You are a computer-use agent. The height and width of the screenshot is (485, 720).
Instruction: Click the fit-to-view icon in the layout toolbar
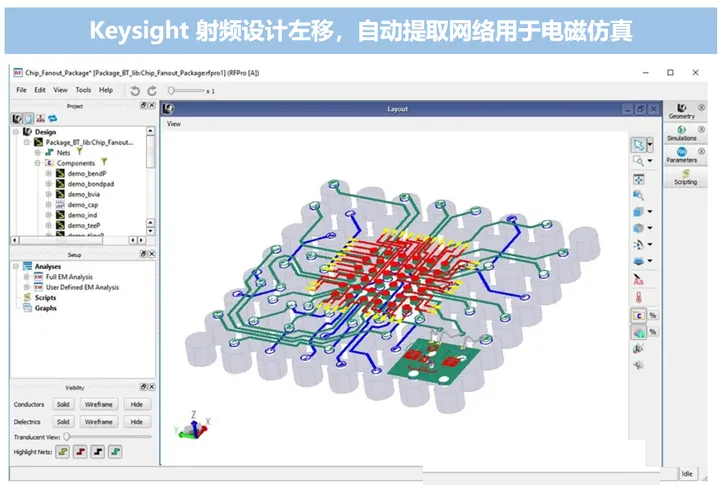point(638,179)
